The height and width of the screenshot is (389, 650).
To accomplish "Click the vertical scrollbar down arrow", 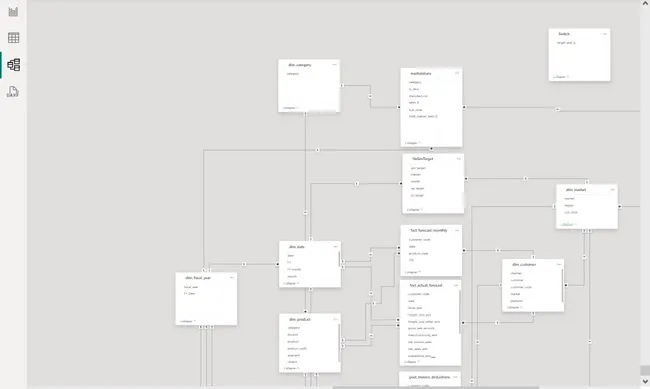I will click(645, 382).
